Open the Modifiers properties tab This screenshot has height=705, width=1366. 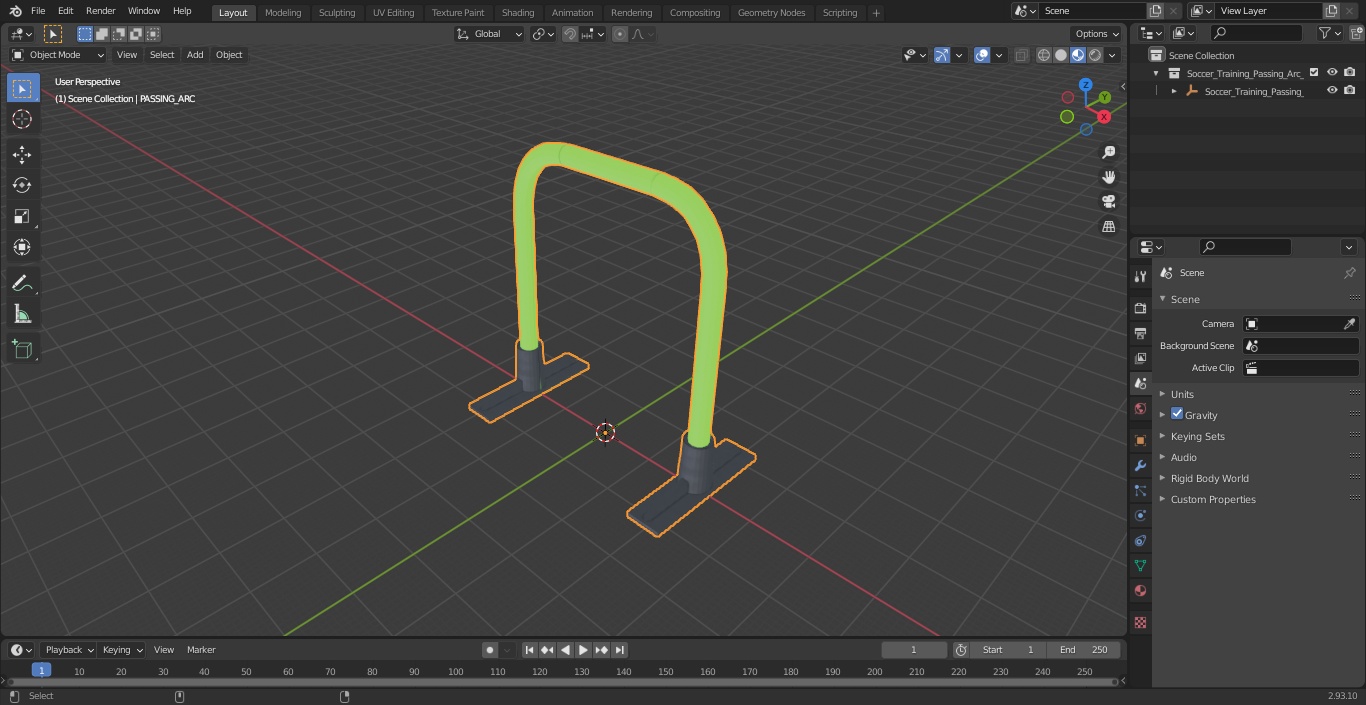coord(1140,465)
